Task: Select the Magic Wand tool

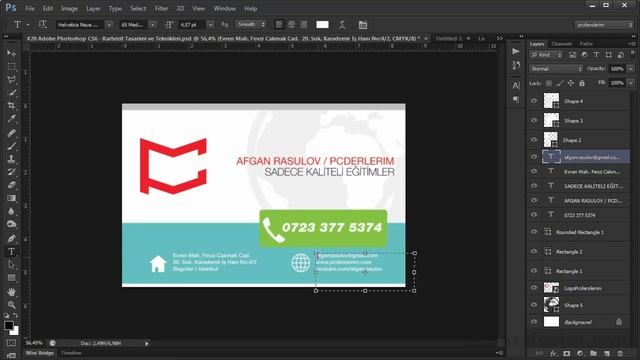Action: [x=11, y=92]
